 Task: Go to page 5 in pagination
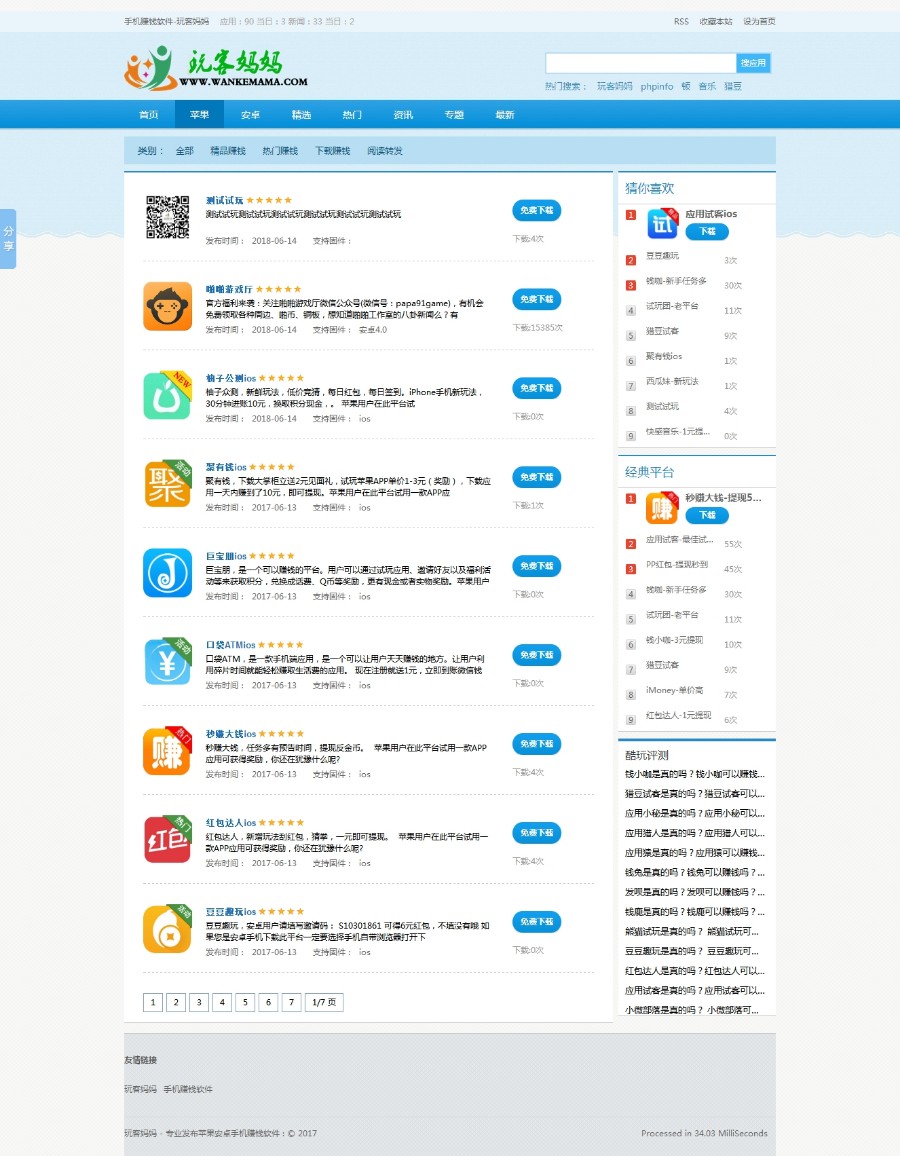[245, 1002]
